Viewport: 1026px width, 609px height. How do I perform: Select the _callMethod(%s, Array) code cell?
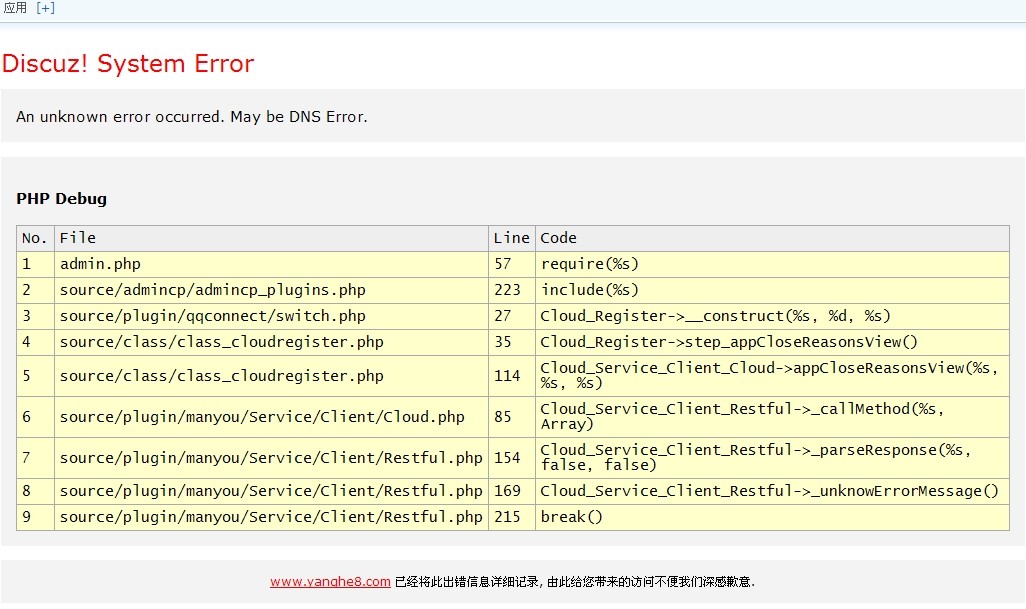[772, 417]
